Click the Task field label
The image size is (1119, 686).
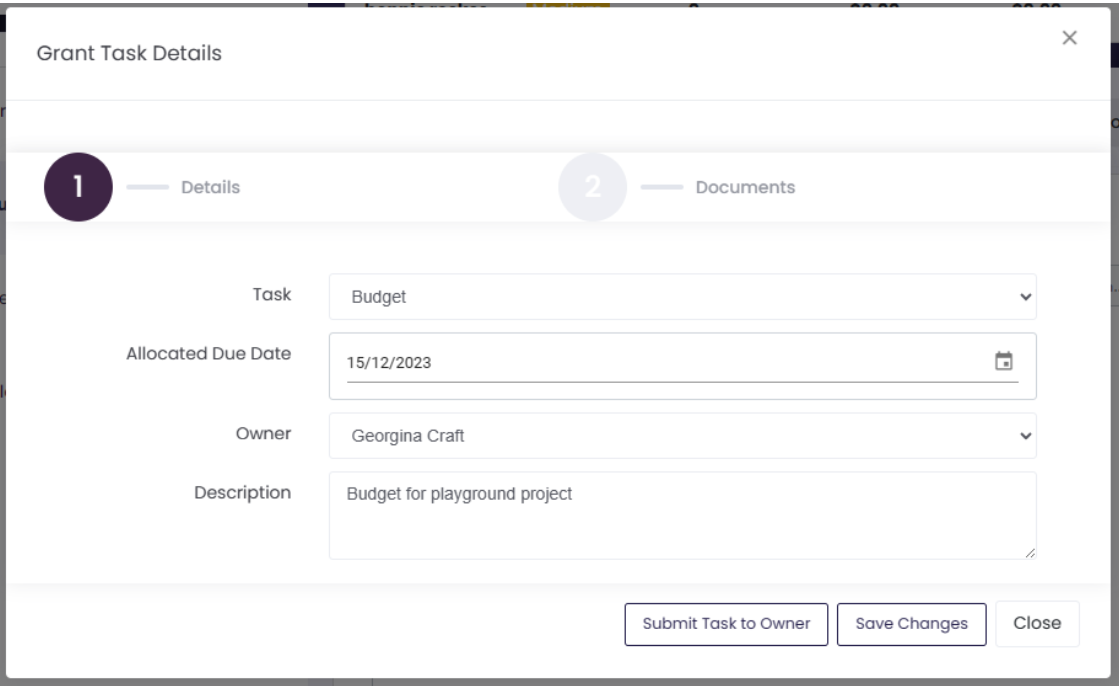pyautogui.click(x=272, y=294)
